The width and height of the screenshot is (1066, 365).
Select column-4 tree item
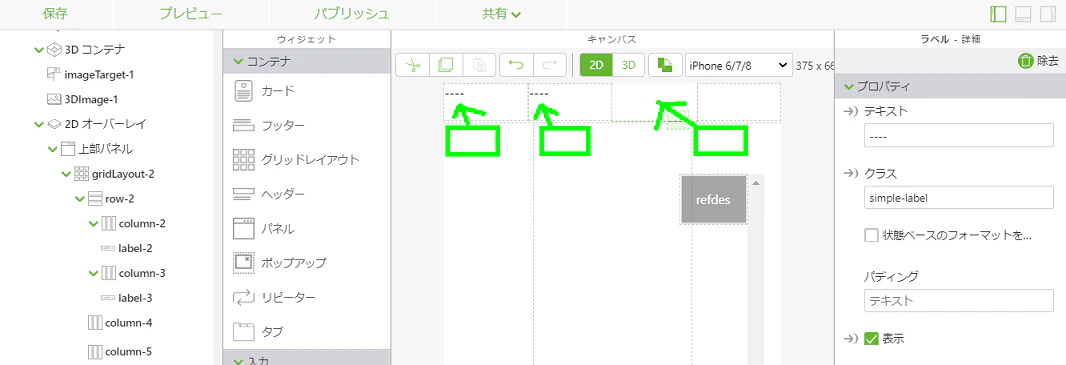[128, 322]
